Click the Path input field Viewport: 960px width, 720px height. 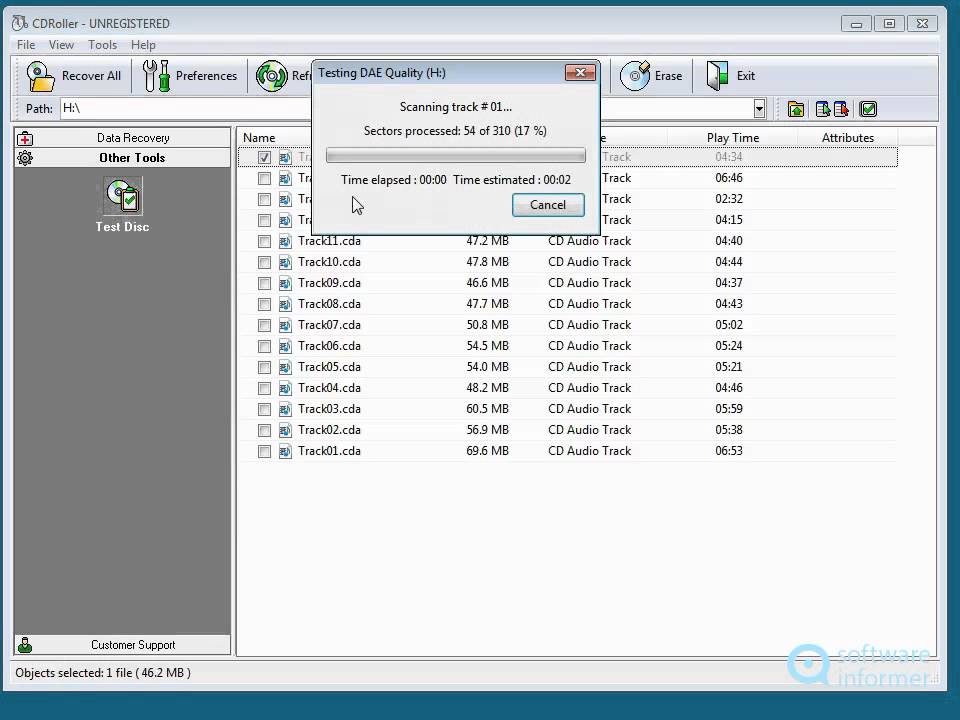[407, 108]
